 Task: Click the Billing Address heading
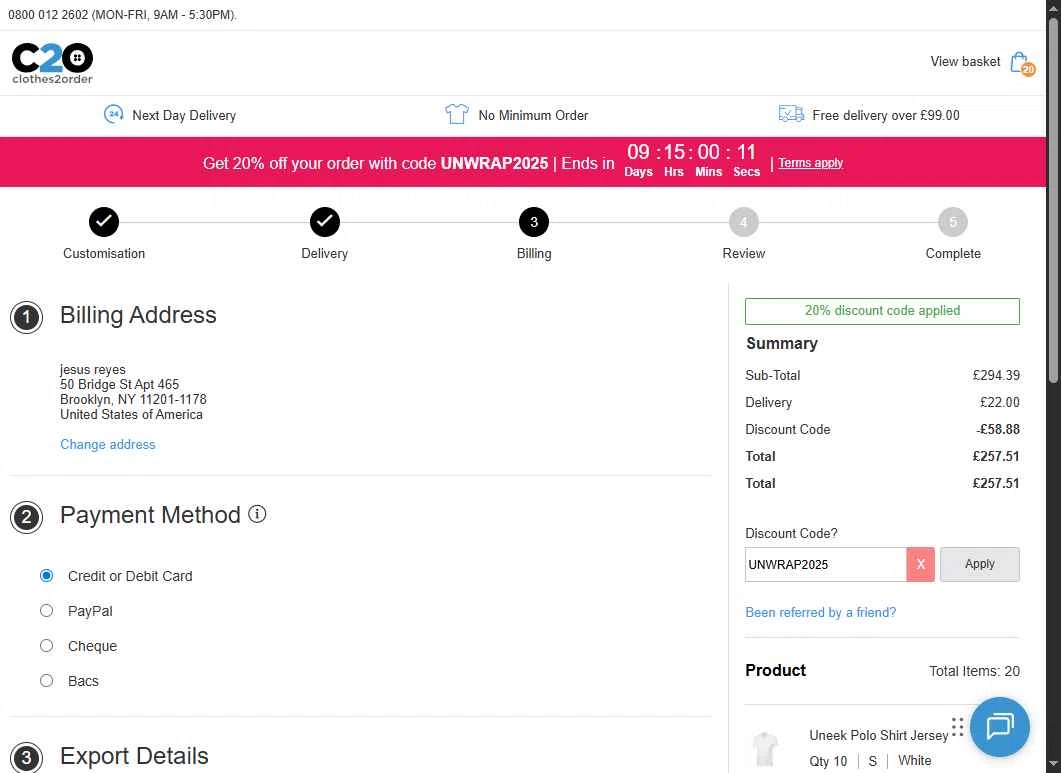click(138, 315)
